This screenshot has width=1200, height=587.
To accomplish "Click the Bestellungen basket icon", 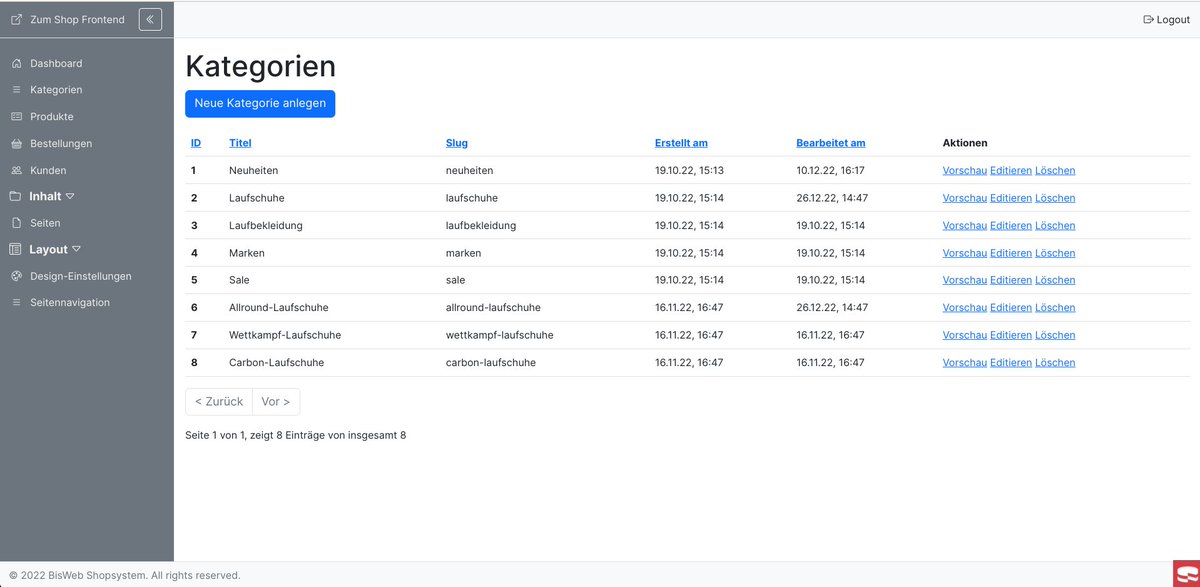I will (16, 143).
